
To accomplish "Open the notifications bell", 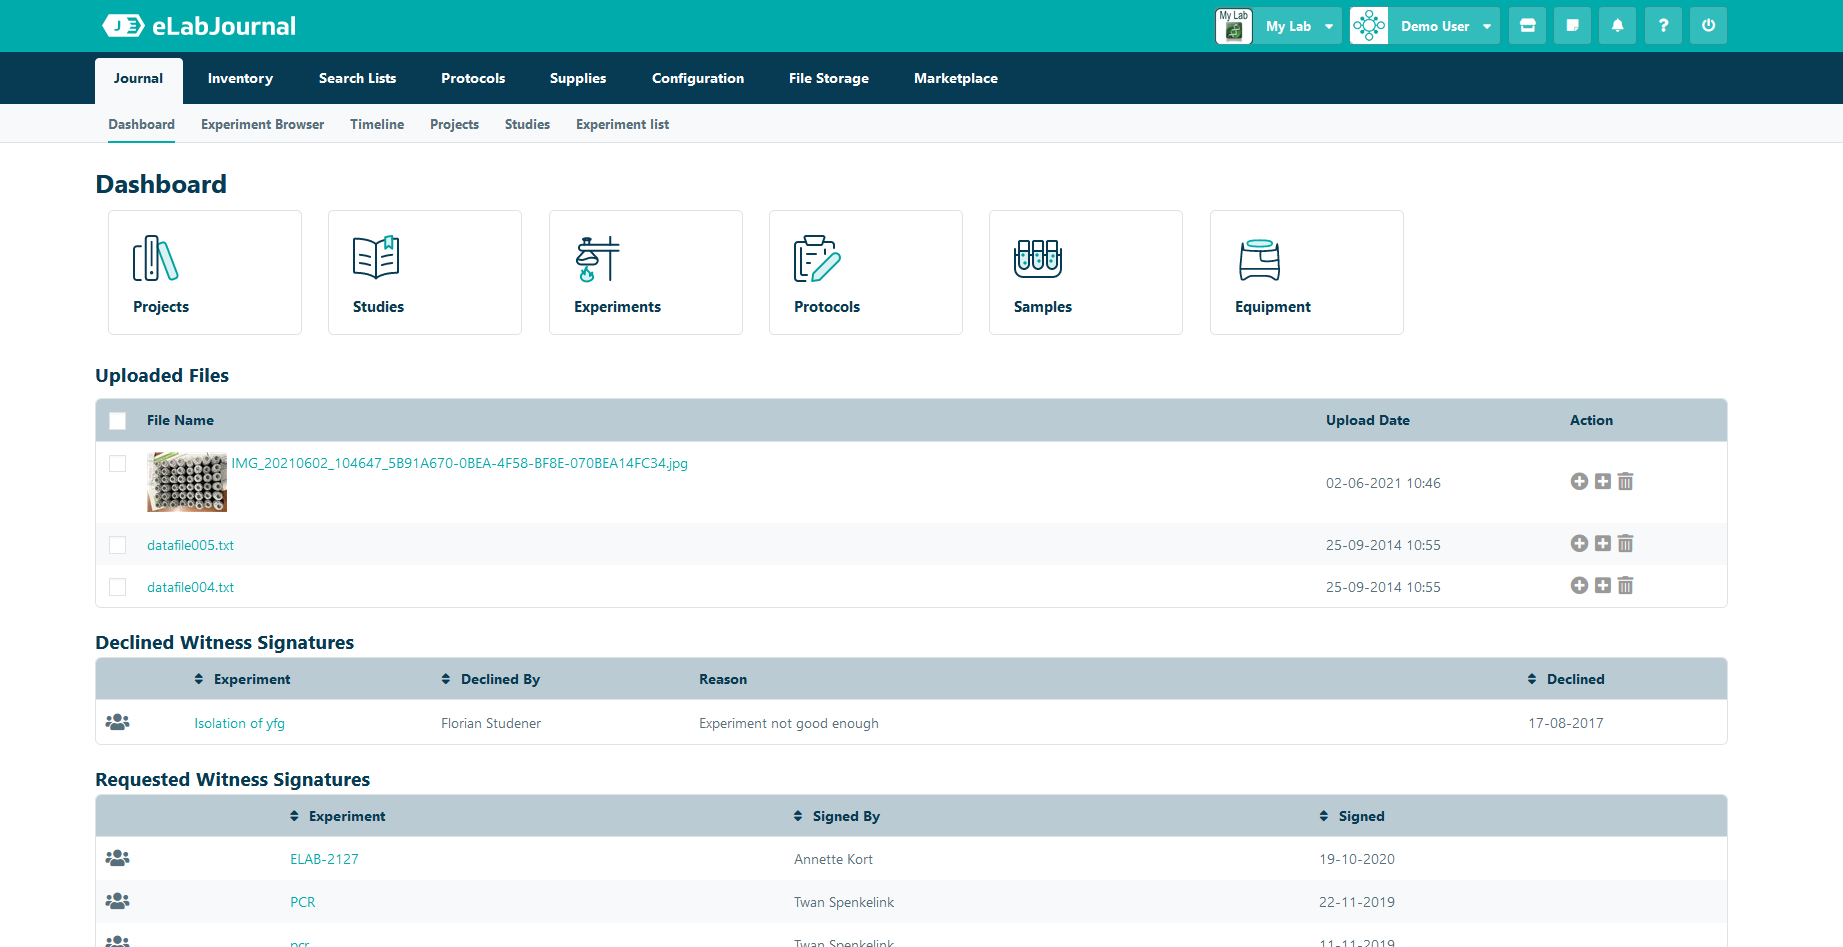I will (1617, 26).
